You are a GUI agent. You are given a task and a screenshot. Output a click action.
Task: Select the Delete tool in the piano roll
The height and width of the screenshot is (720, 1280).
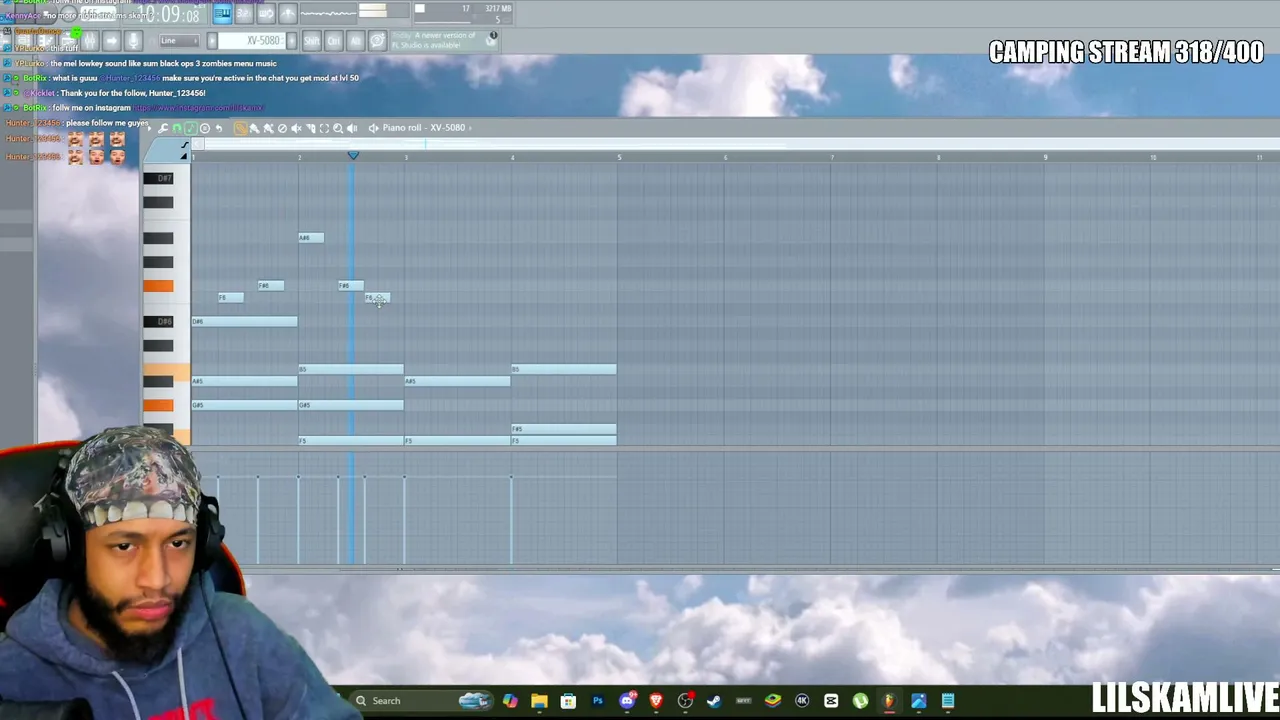pyautogui.click(x=282, y=128)
